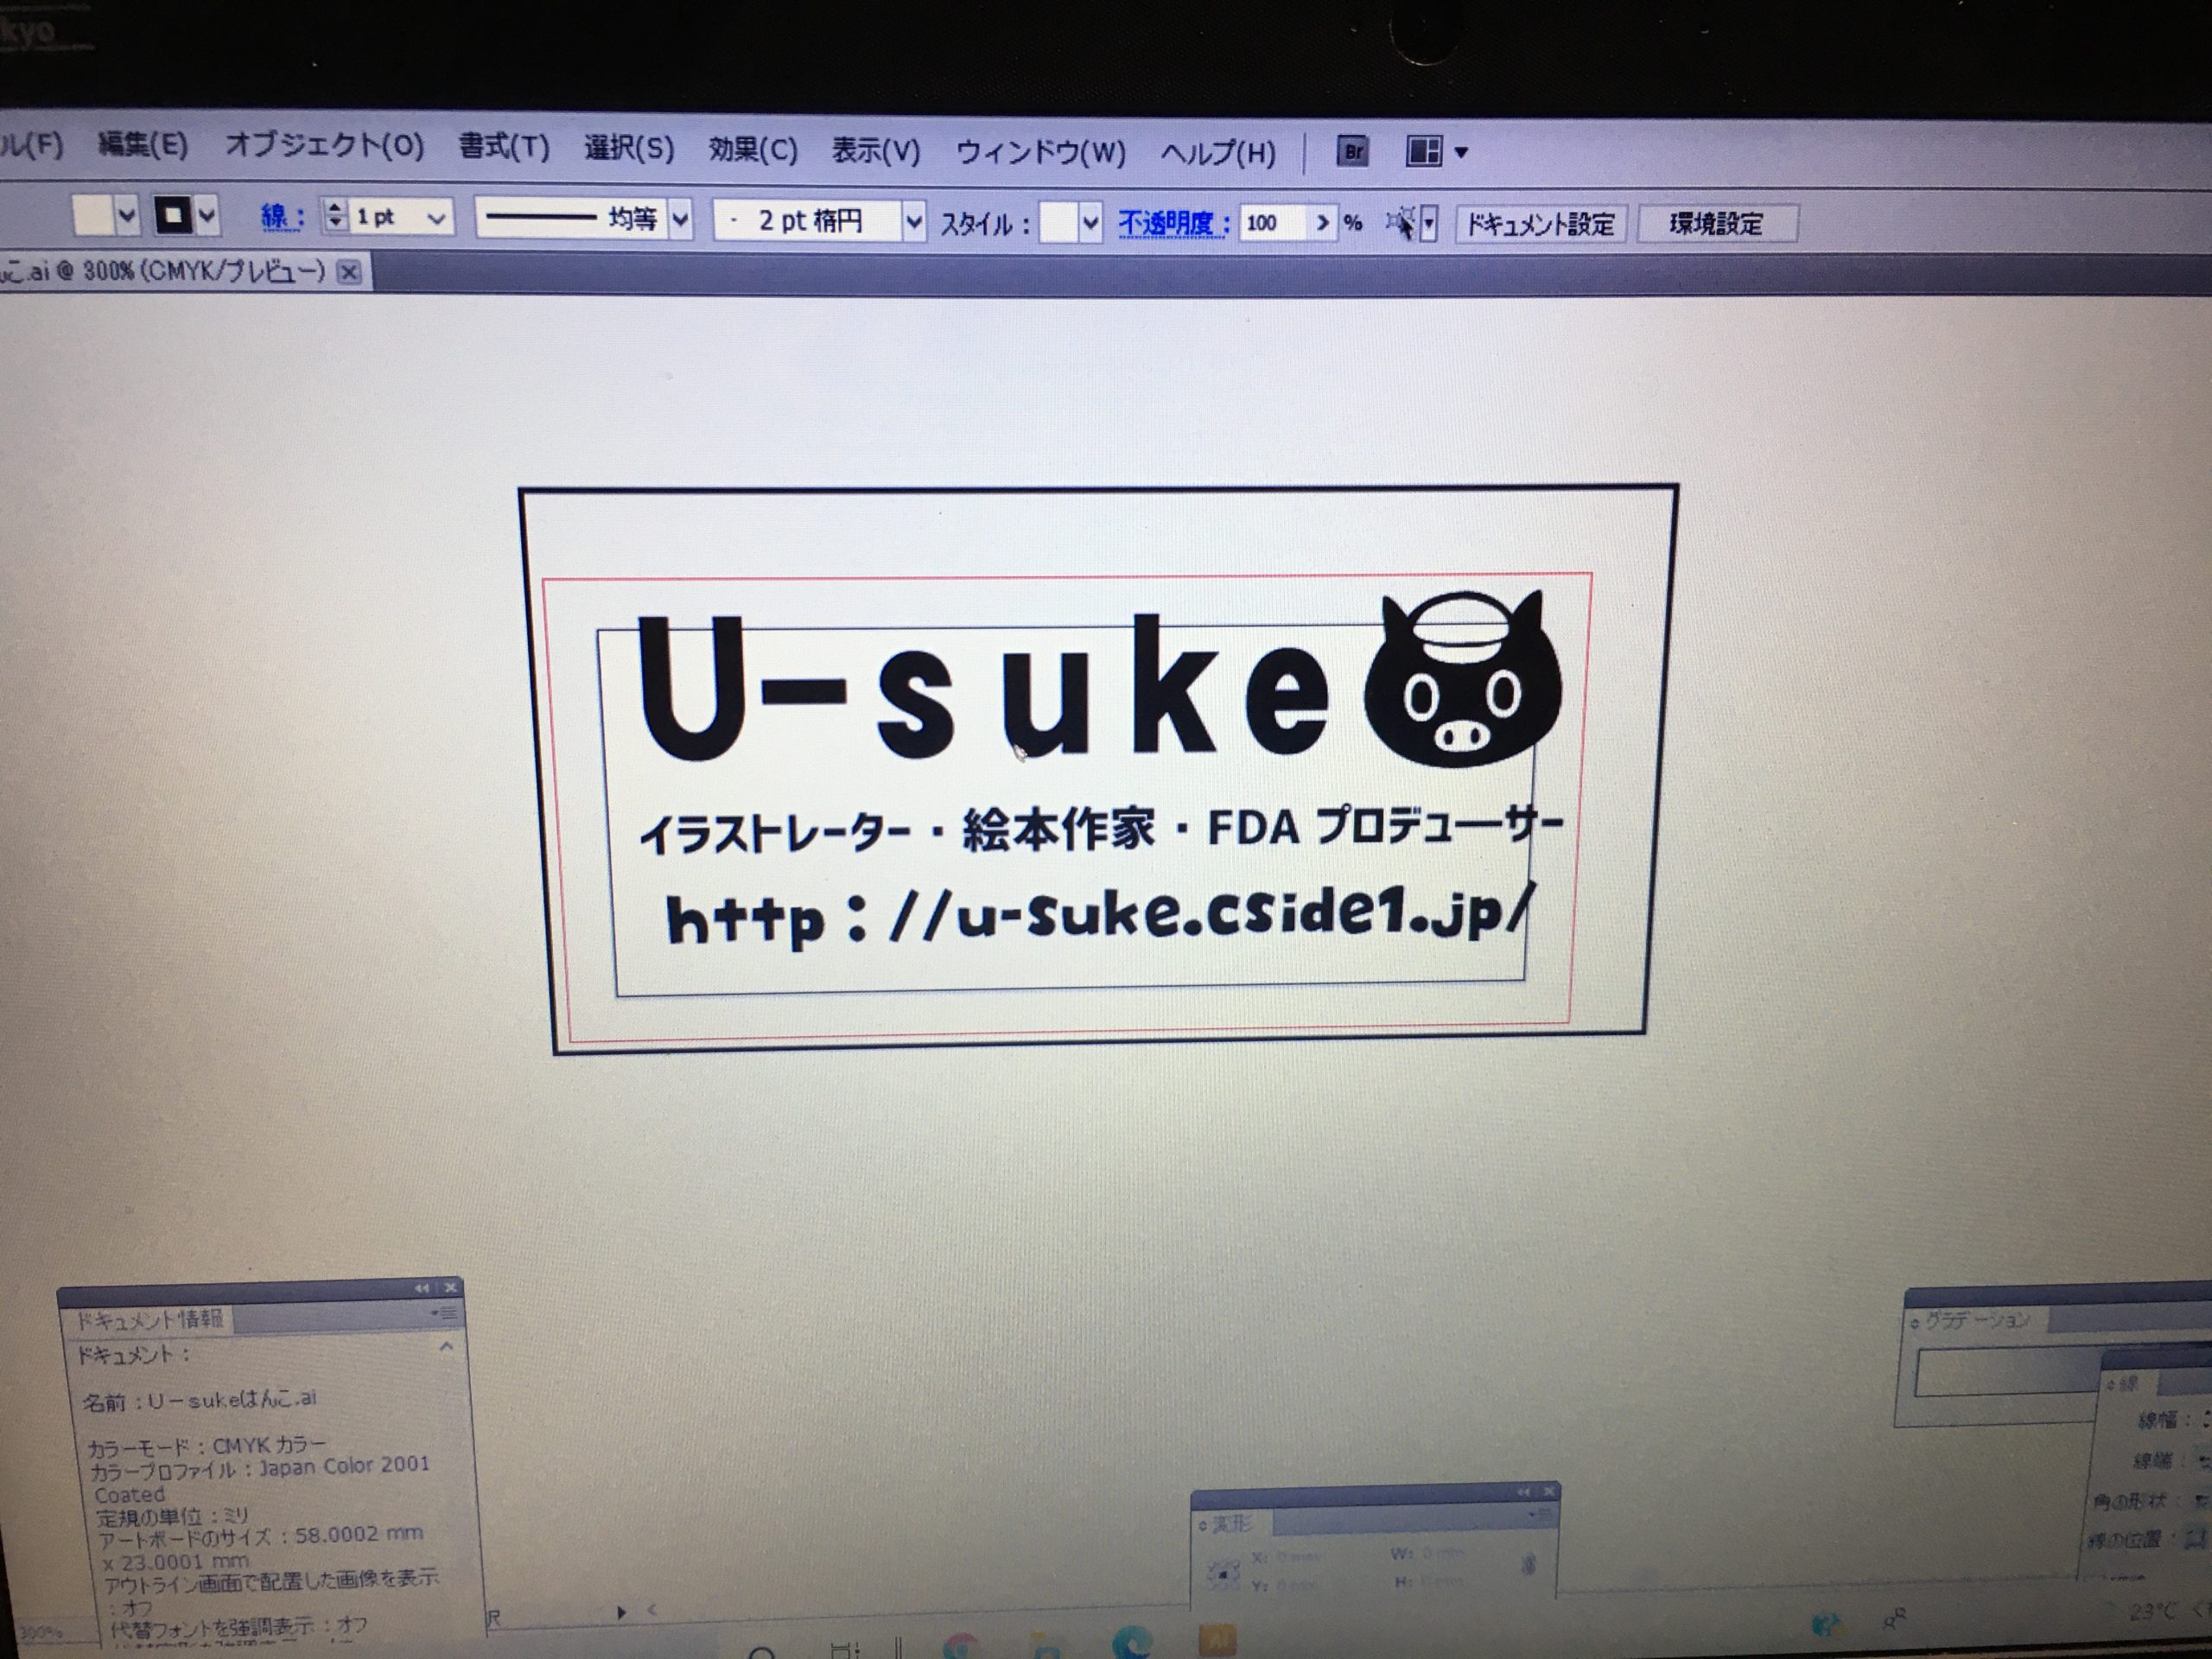Open the 編集(E) menu
Screen dimensions: 2212x1659
tap(143, 145)
